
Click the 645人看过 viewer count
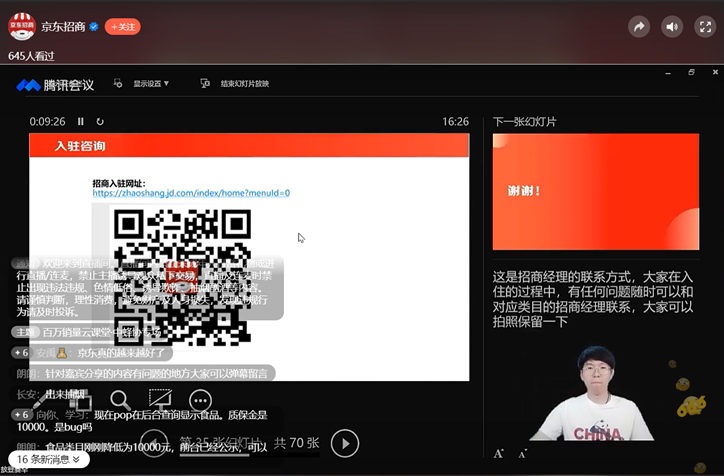[x=31, y=56]
